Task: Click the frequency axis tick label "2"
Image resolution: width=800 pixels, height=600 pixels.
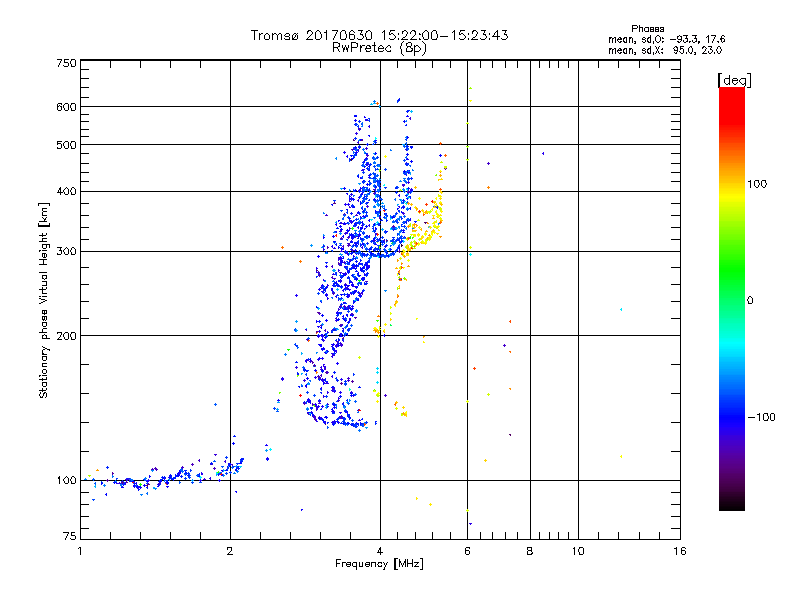Action: pos(230,551)
